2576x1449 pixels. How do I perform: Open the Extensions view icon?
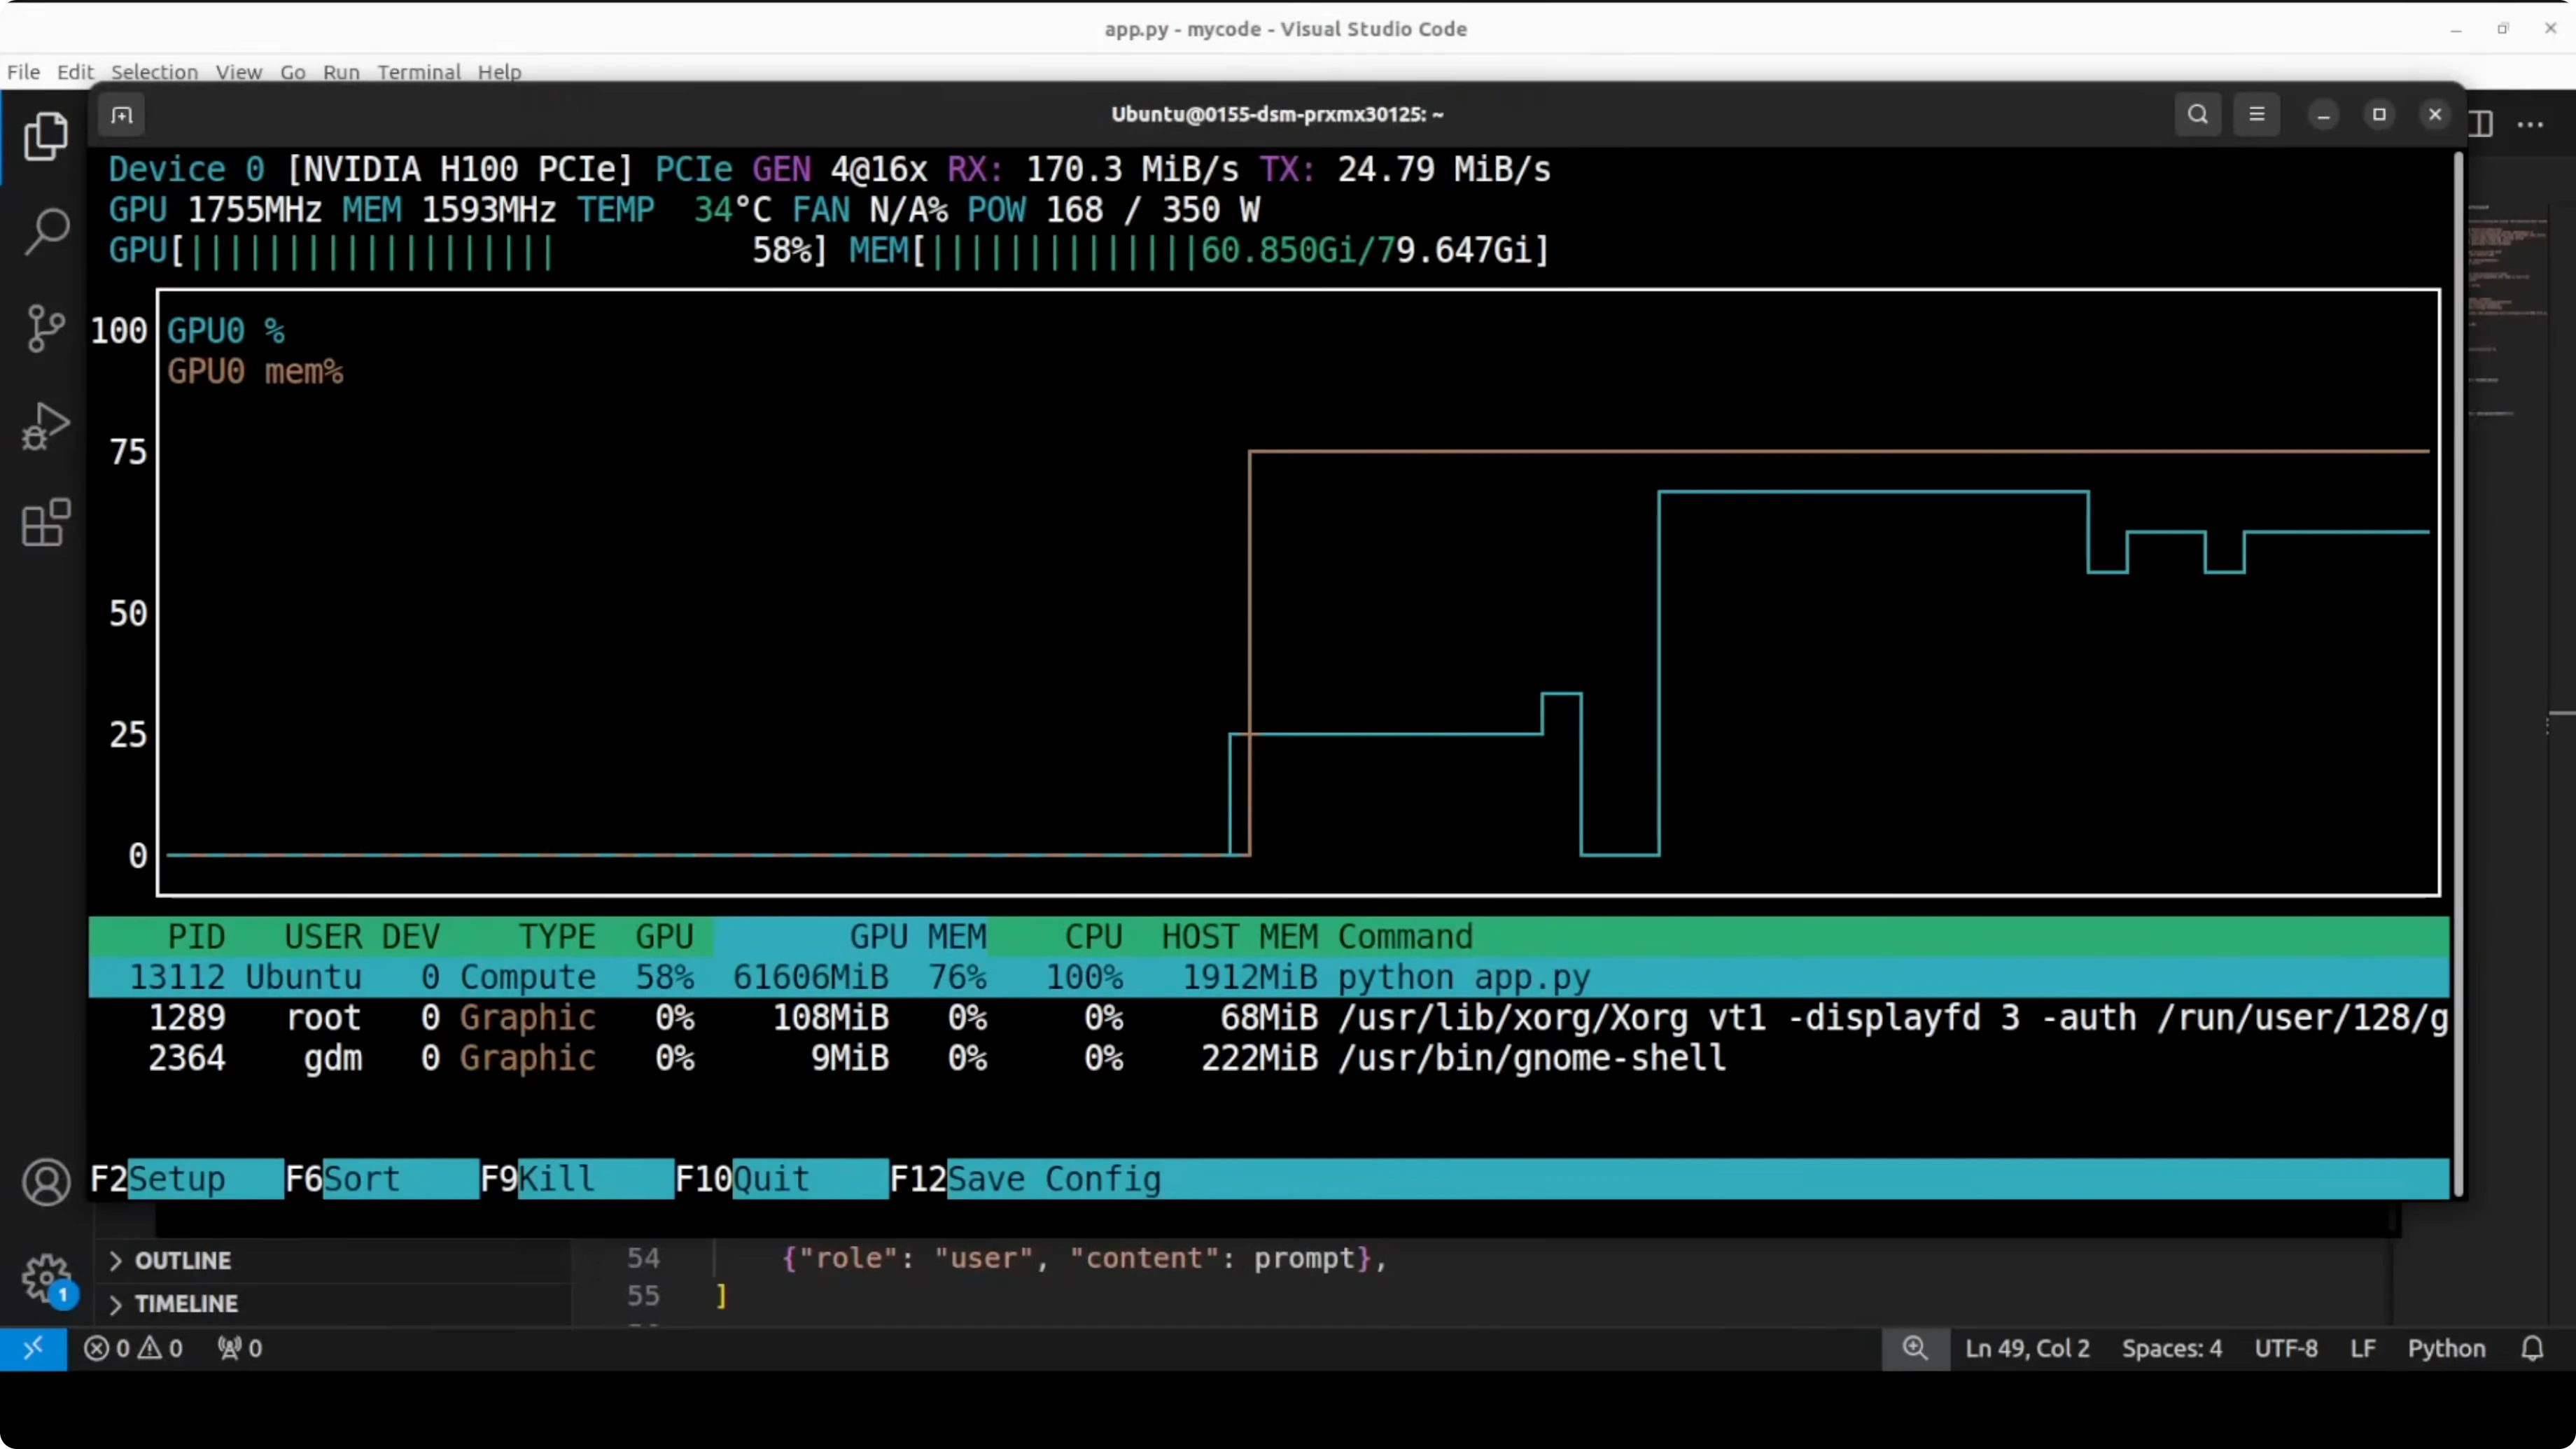tap(45, 523)
